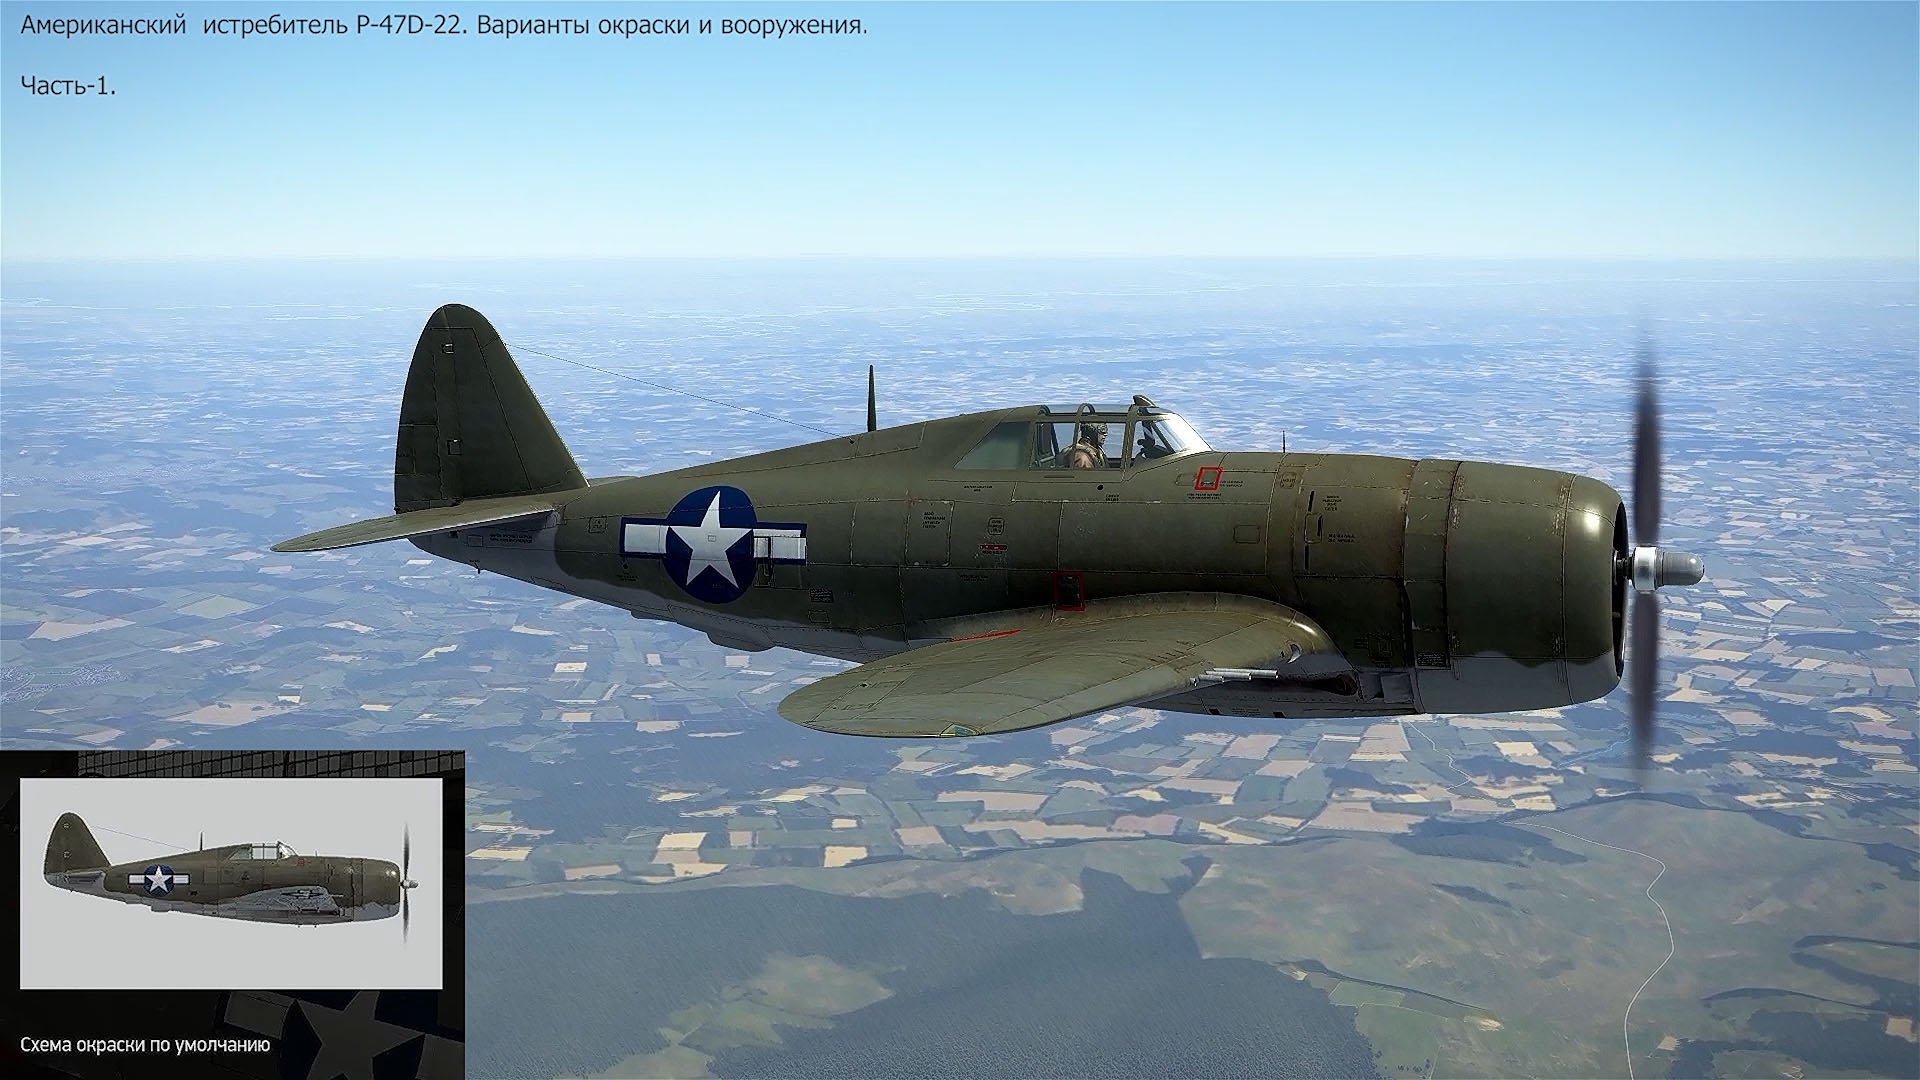1920x1080 pixels.
Task: Click the red square marking below cockpit
Action: pos(1209,478)
